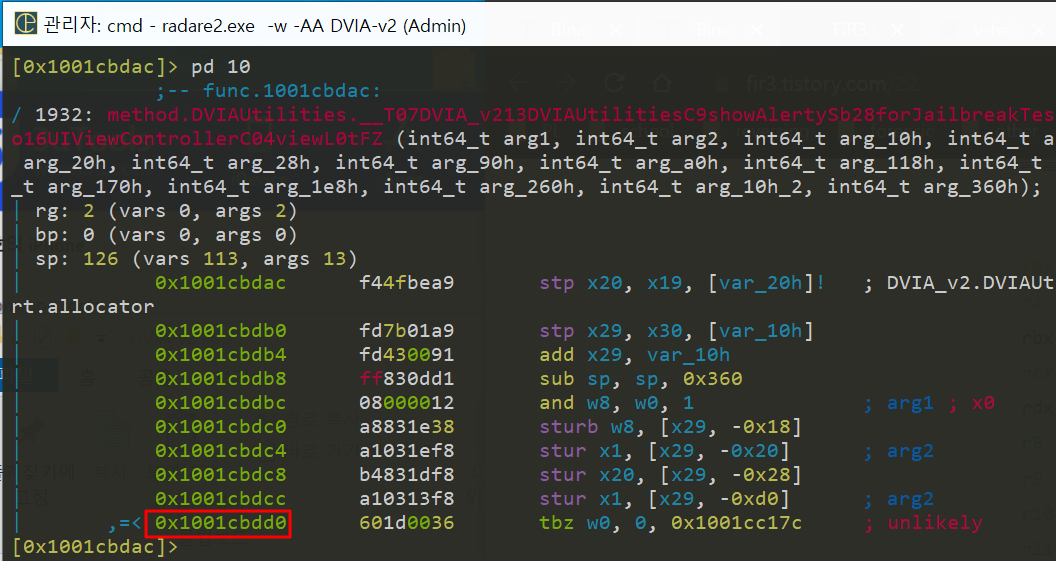Click the 'stp x20, x19, [var_20h]!' instruction
This screenshot has height=561, width=1056.
(x=682, y=283)
